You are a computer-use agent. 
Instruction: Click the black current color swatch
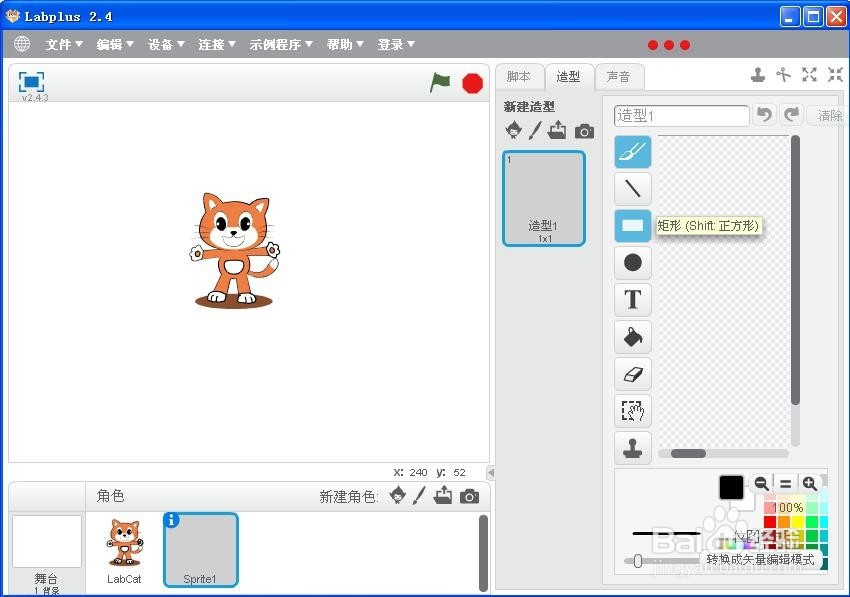(x=731, y=487)
